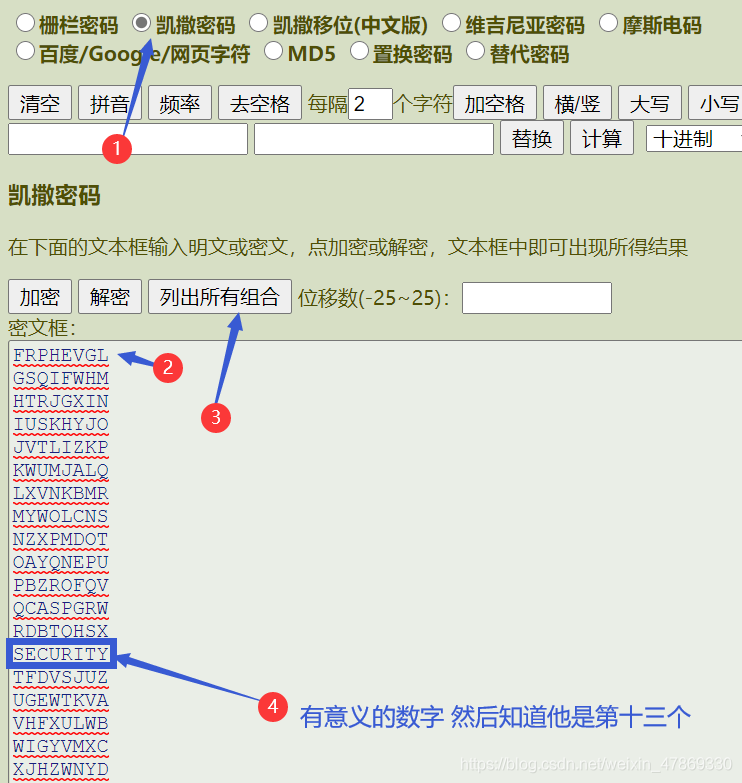742x783 pixels.
Task: Click the 加空格 button
Action: point(495,103)
